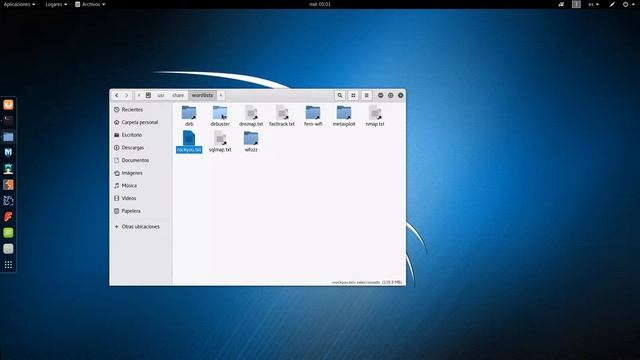This screenshot has height=360, width=640.
Task: Launch the red F app in dock
Action: pos(8,216)
